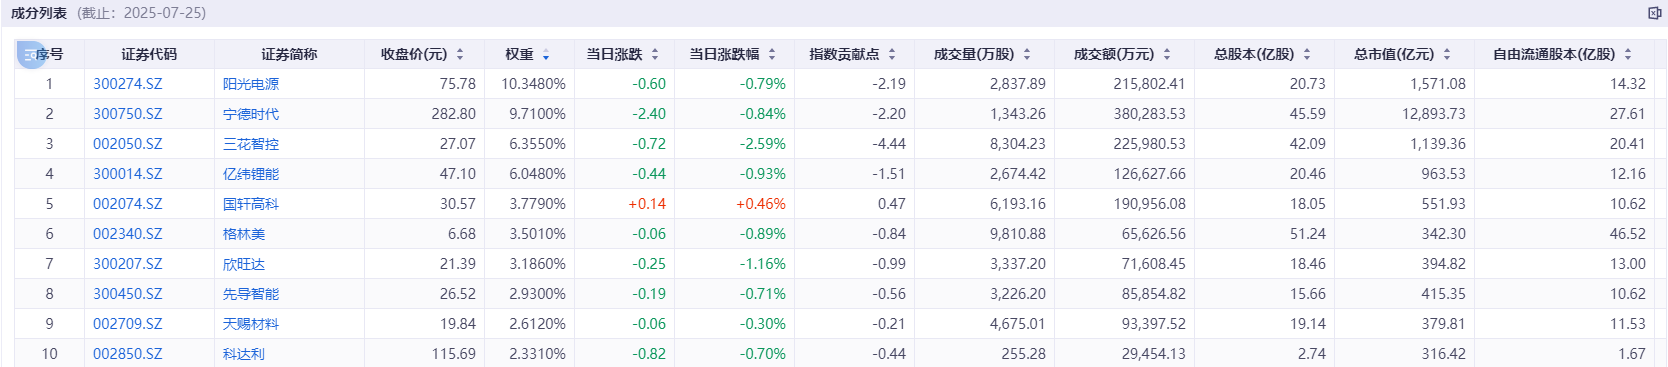Image resolution: width=1668 pixels, height=367 pixels.
Task: Open the 科达利 stock link
Action: pos(244,354)
